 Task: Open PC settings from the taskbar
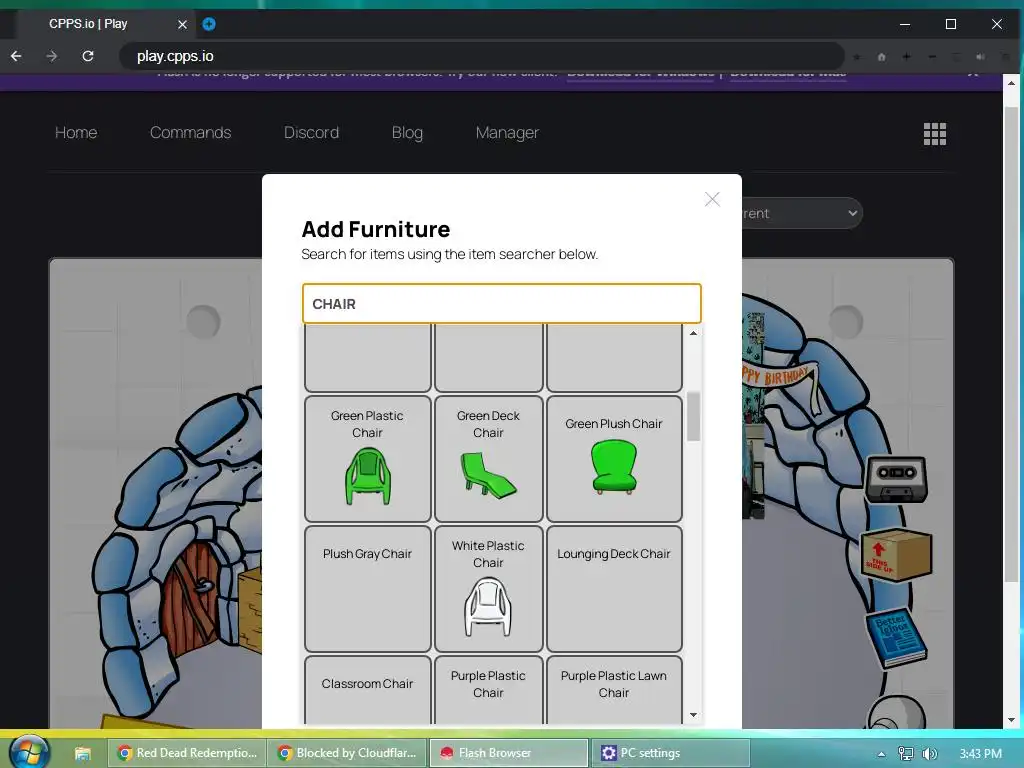pos(671,753)
